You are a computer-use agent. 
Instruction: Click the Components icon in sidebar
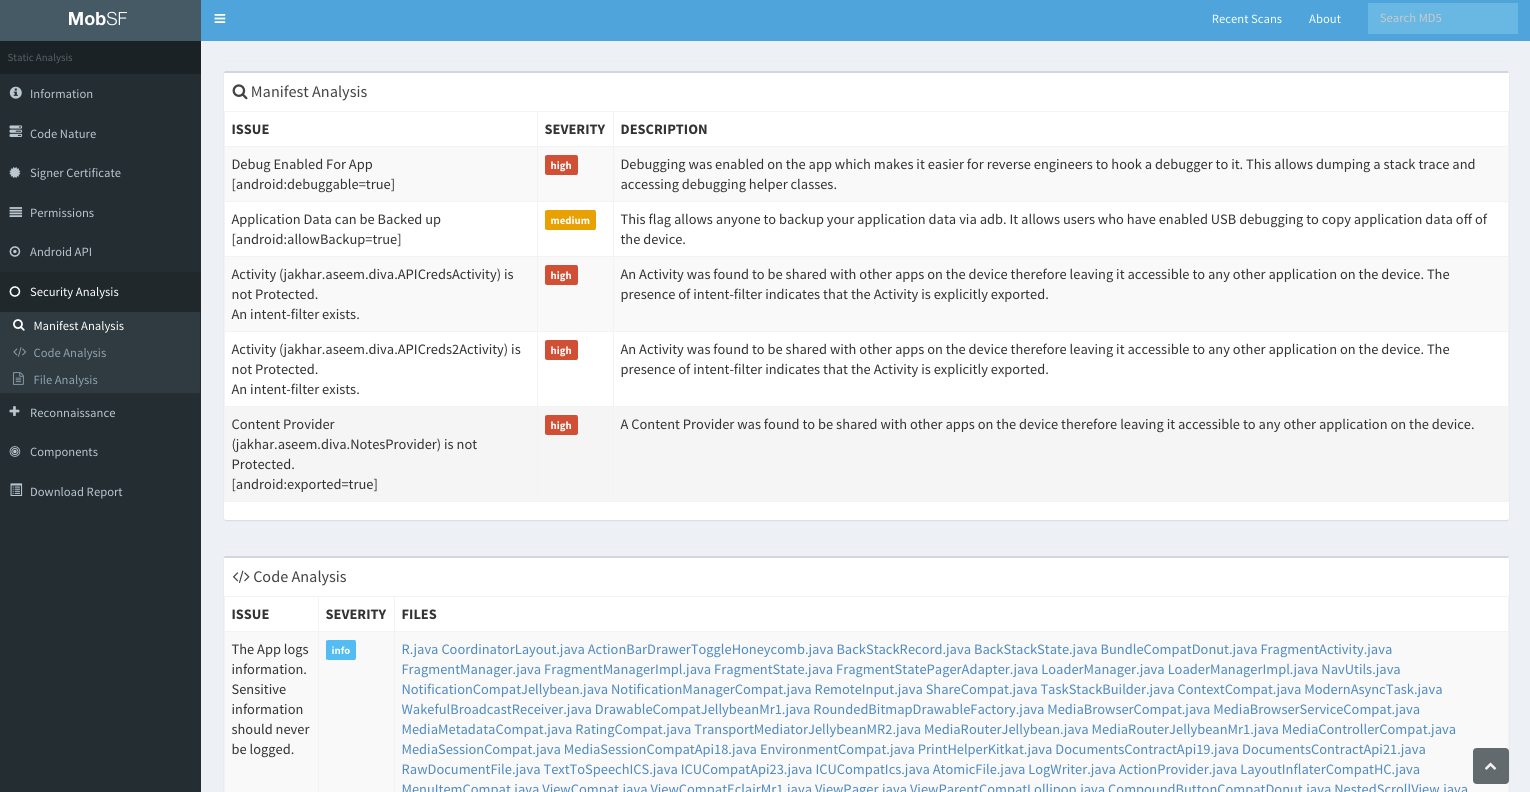[15, 452]
